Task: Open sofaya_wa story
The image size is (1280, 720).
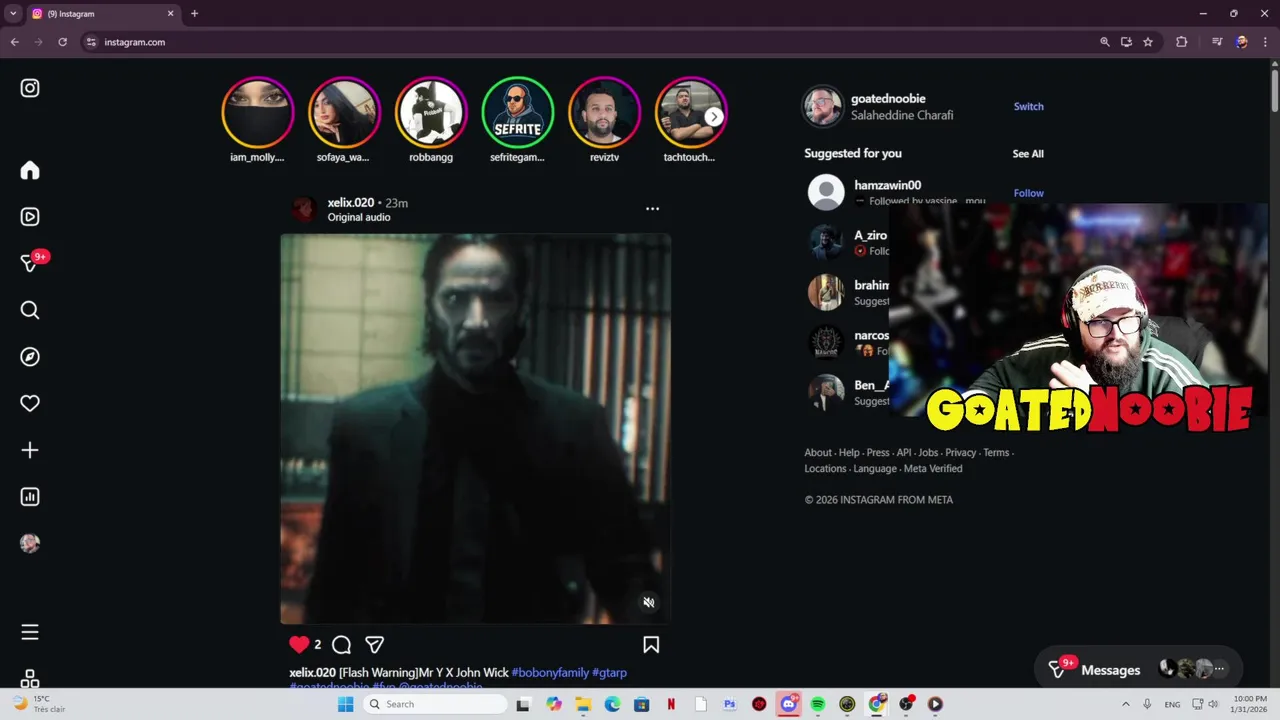Action: 344,120
